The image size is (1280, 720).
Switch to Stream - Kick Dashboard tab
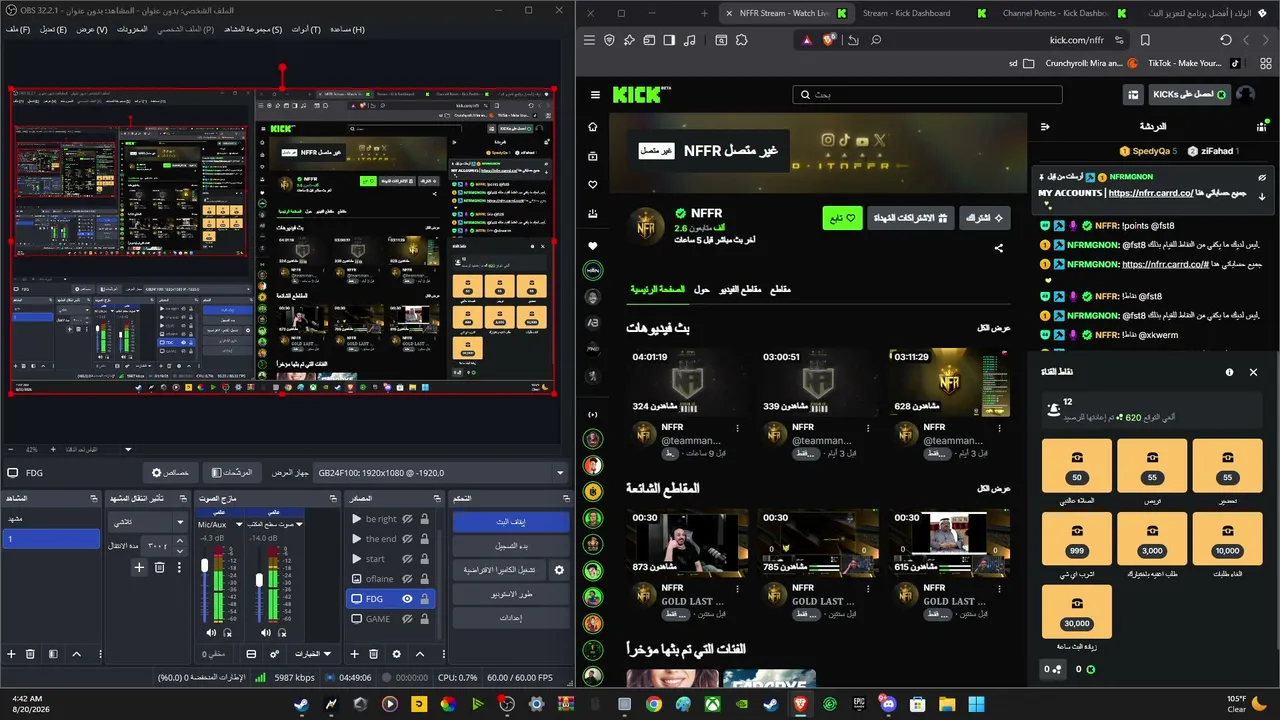[x=906, y=13]
